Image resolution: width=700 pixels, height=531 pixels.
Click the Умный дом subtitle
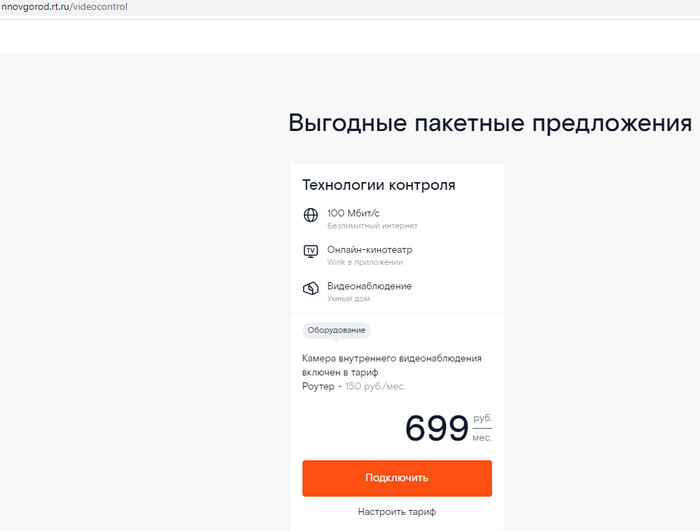click(x=347, y=299)
